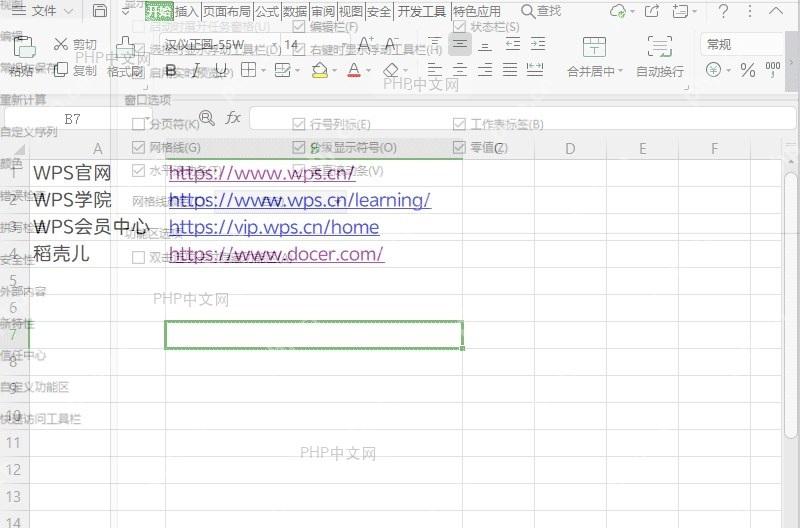Open https://vip.wps.cn/home link

[x=274, y=227]
